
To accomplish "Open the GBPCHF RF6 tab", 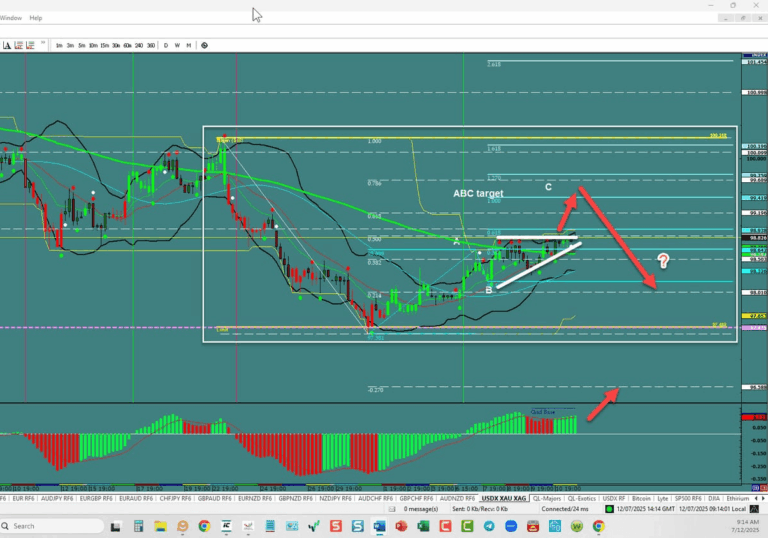I will tap(416, 498).
